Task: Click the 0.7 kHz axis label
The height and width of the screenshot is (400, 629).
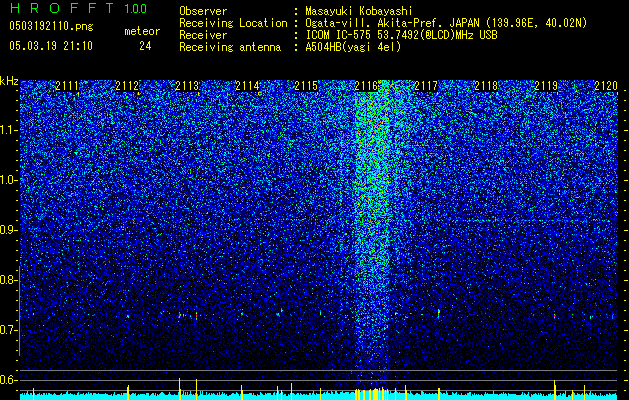Action: (x=8, y=330)
